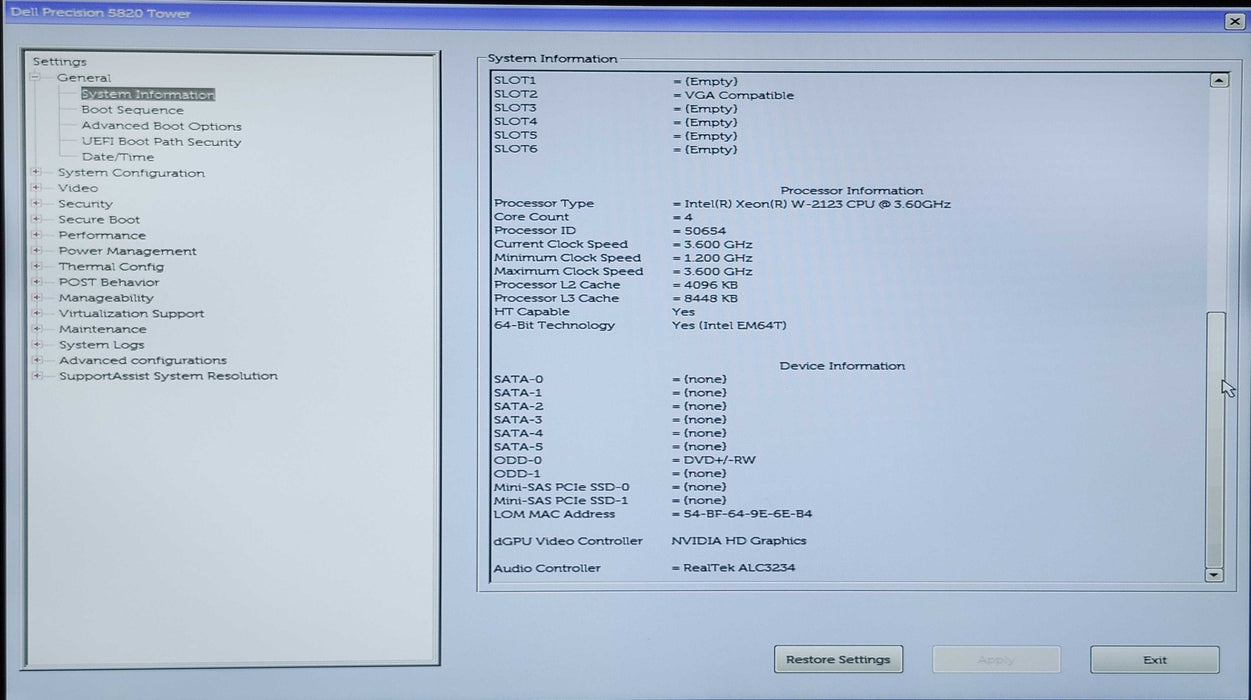Click the Restore Settings button

(x=838, y=660)
